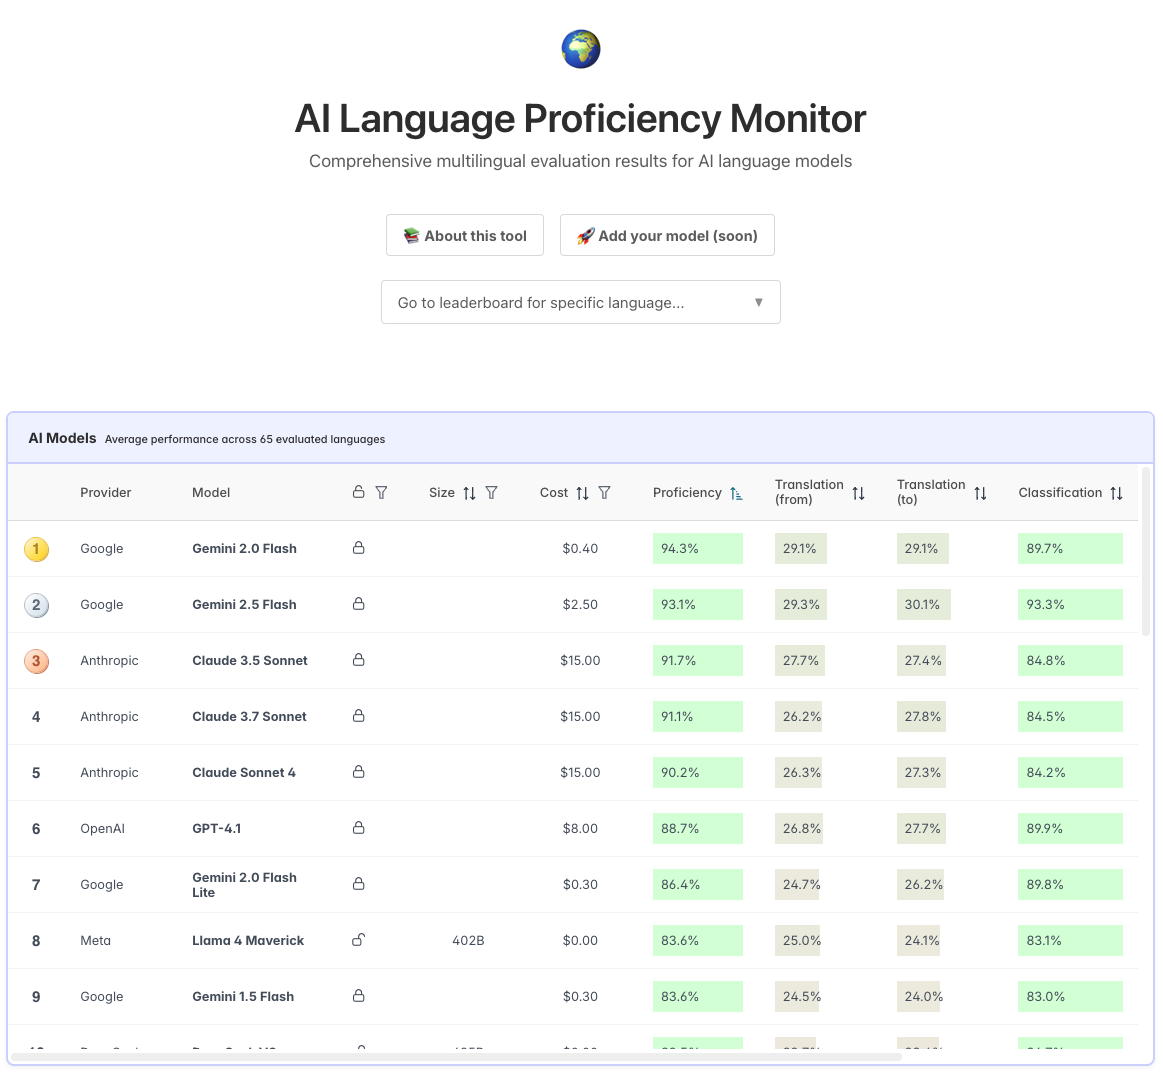The height and width of the screenshot is (1075, 1163).
Task: Toggle Proficiency sort order
Action: tap(736, 493)
